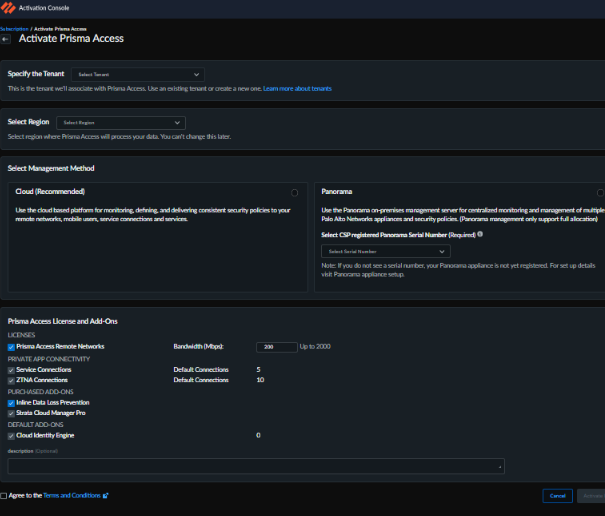This screenshot has width=605, height=516.
Task: Uncheck the Inline Data Loss Prevention checkbox
Action: pyautogui.click(x=11, y=402)
